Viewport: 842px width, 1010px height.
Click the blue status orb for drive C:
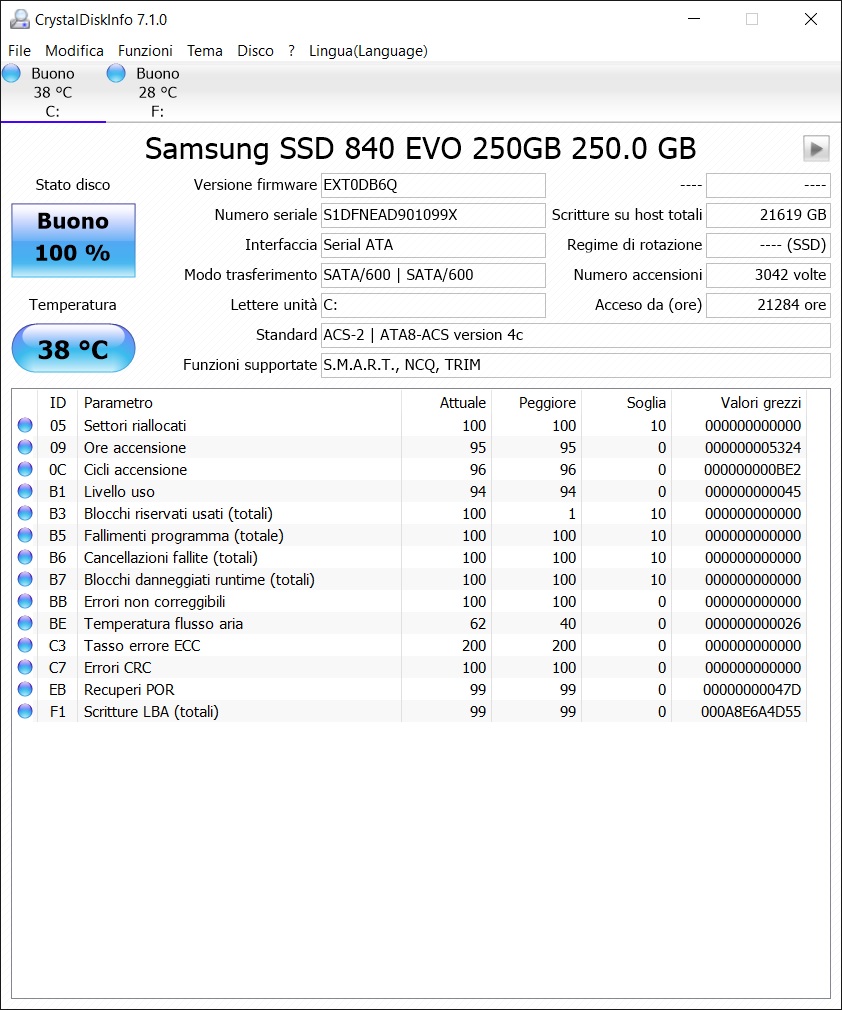tap(11, 73)
